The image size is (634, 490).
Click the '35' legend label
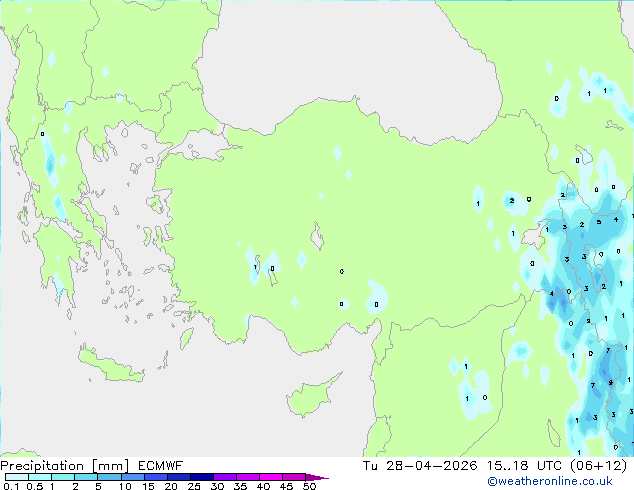click(x=240, y=486)
